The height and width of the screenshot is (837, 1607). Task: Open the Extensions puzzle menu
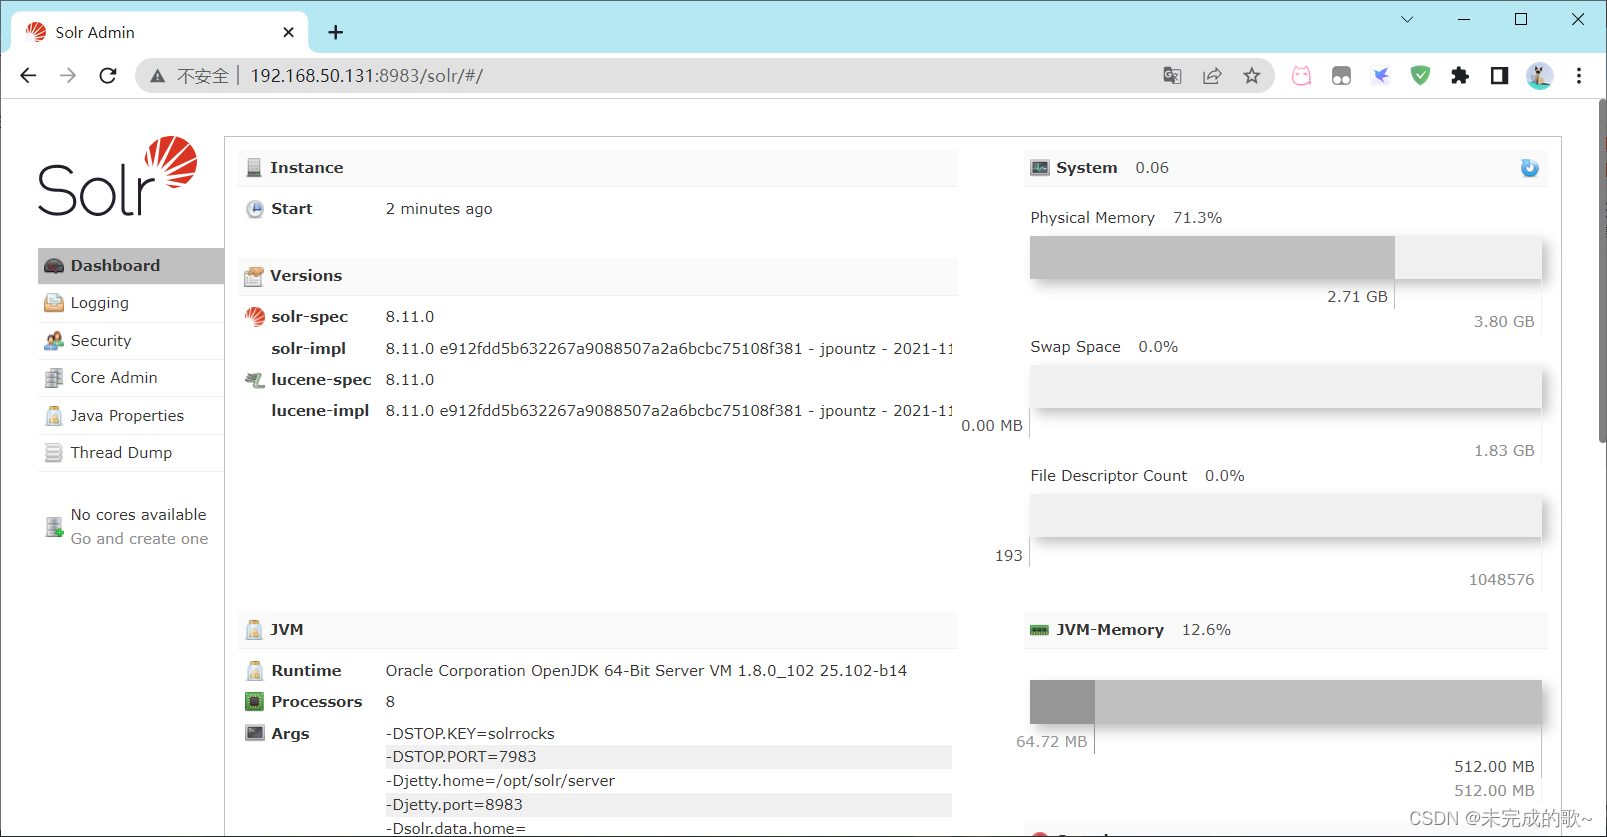click(x=1460, y=76)
